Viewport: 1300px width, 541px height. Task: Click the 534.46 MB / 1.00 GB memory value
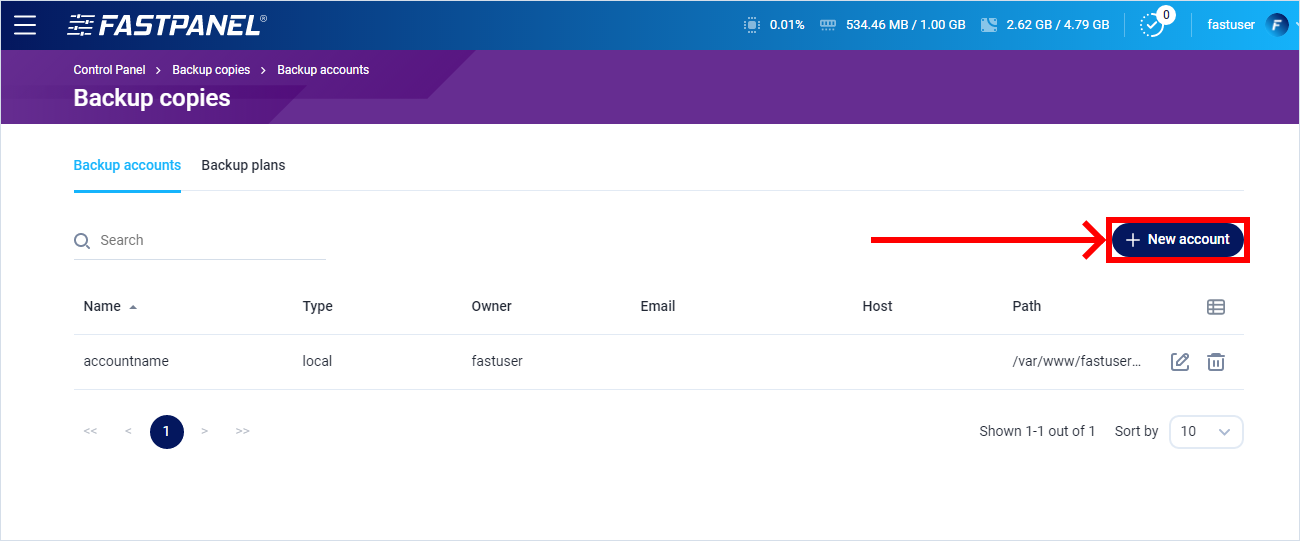(906, 25)
